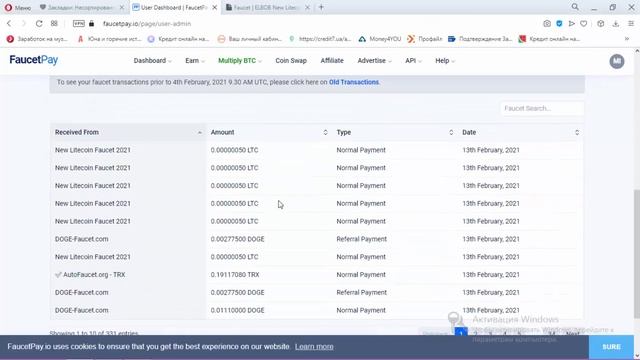Open the player flow icon
Screen dimensions: 640x360
[571, 24]
